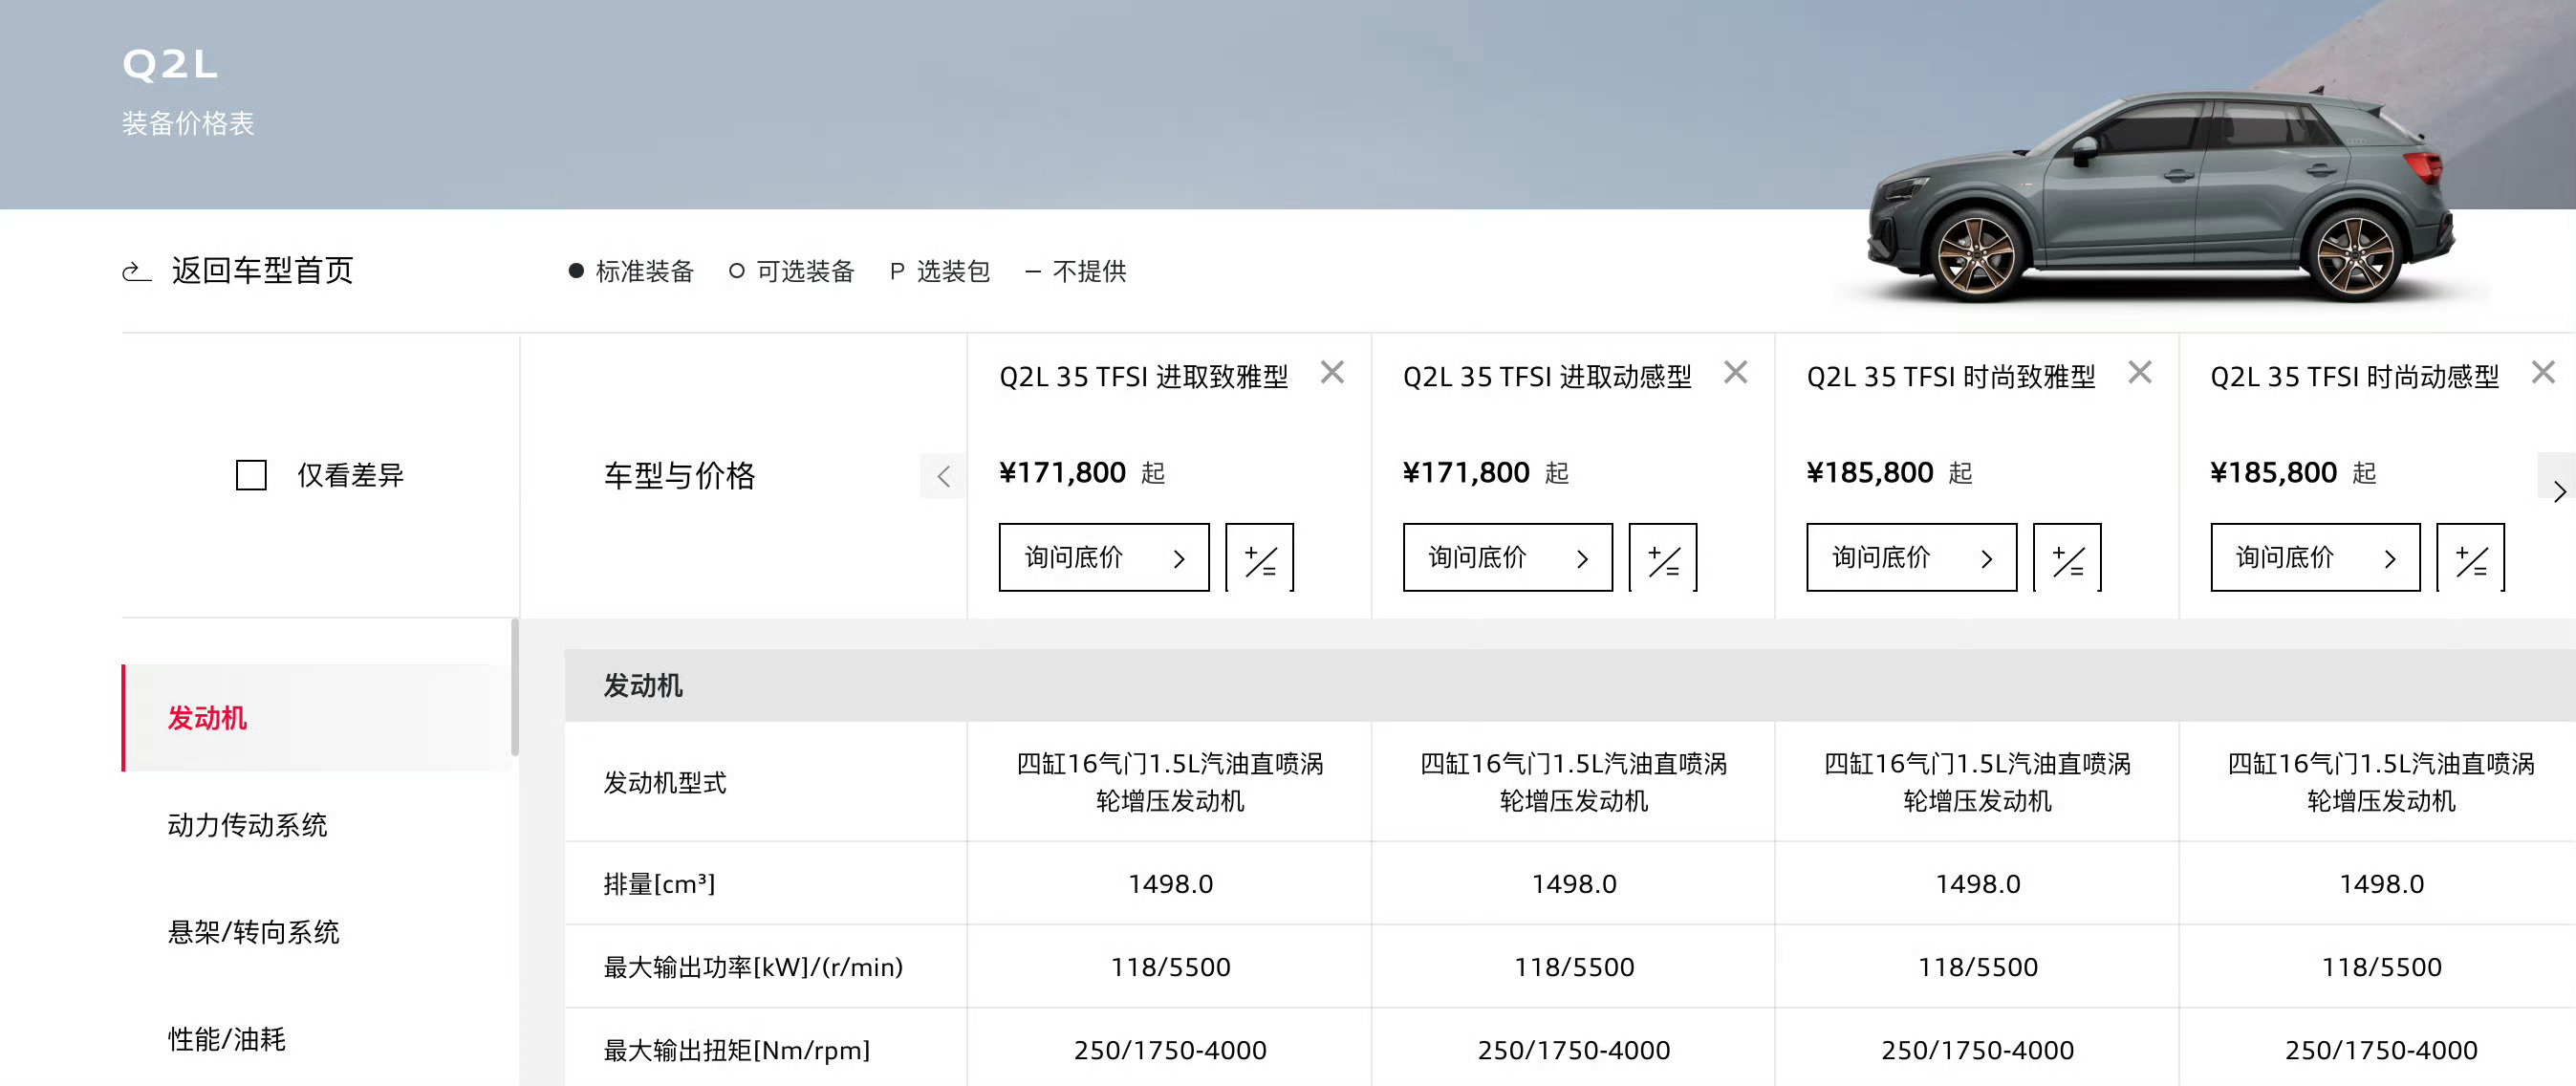This screenshot has height=1086, width=2576.
Task: Open price calculator icon for 时尚动感型
Action: [x=2471, y=557]
